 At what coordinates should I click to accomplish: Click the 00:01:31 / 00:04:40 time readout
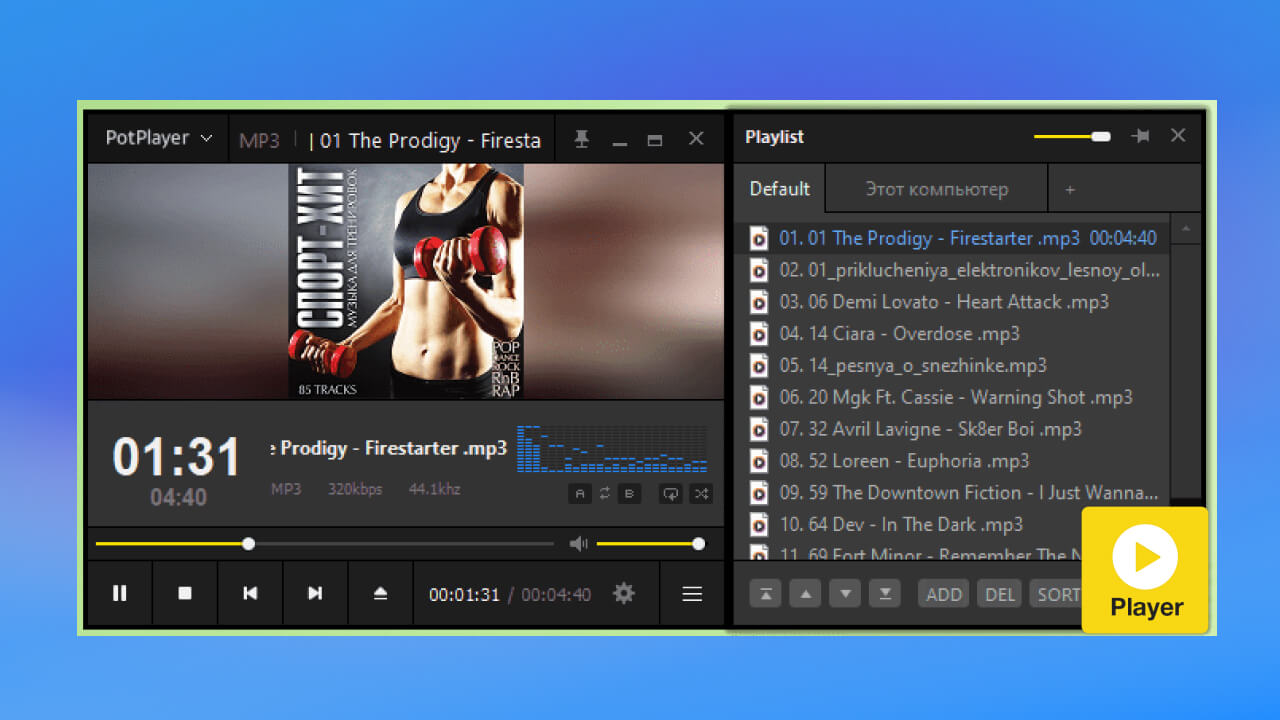[x=510, y=594]
